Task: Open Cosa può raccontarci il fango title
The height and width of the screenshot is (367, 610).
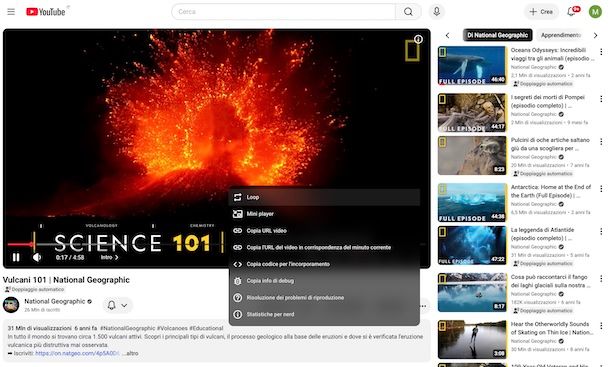Action: click(x=550, y=281)
